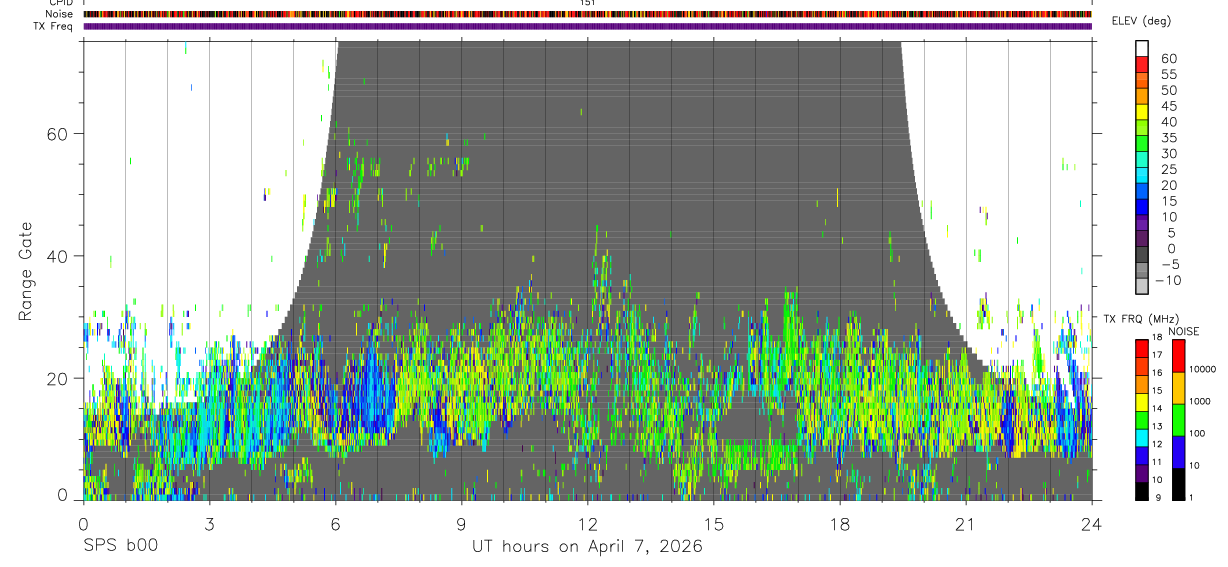Click the '20' tick on Range Gate axis
1228x567 pixels.
coord(59,378)
